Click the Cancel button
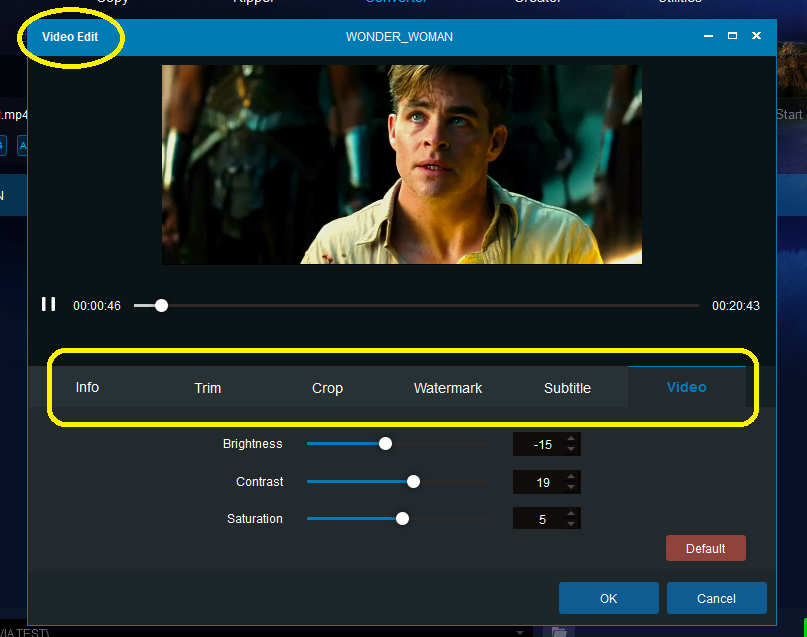This screenshot has width=807, height=637. pyautogui.click(x=716, y=598)
